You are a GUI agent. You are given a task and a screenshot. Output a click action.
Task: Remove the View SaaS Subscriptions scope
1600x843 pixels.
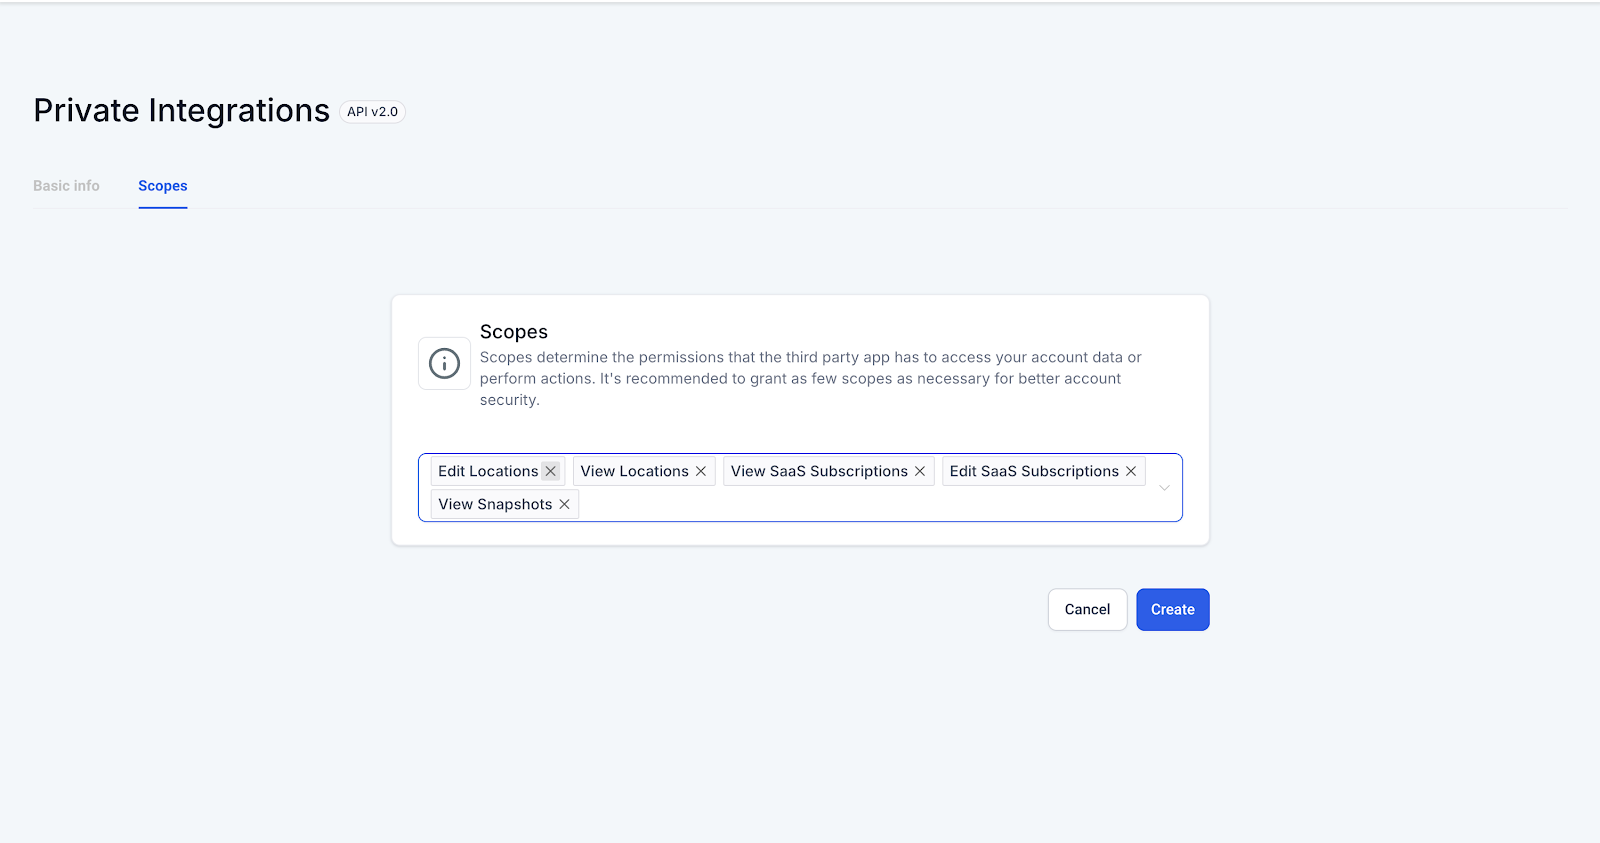(x=920, y=471)
